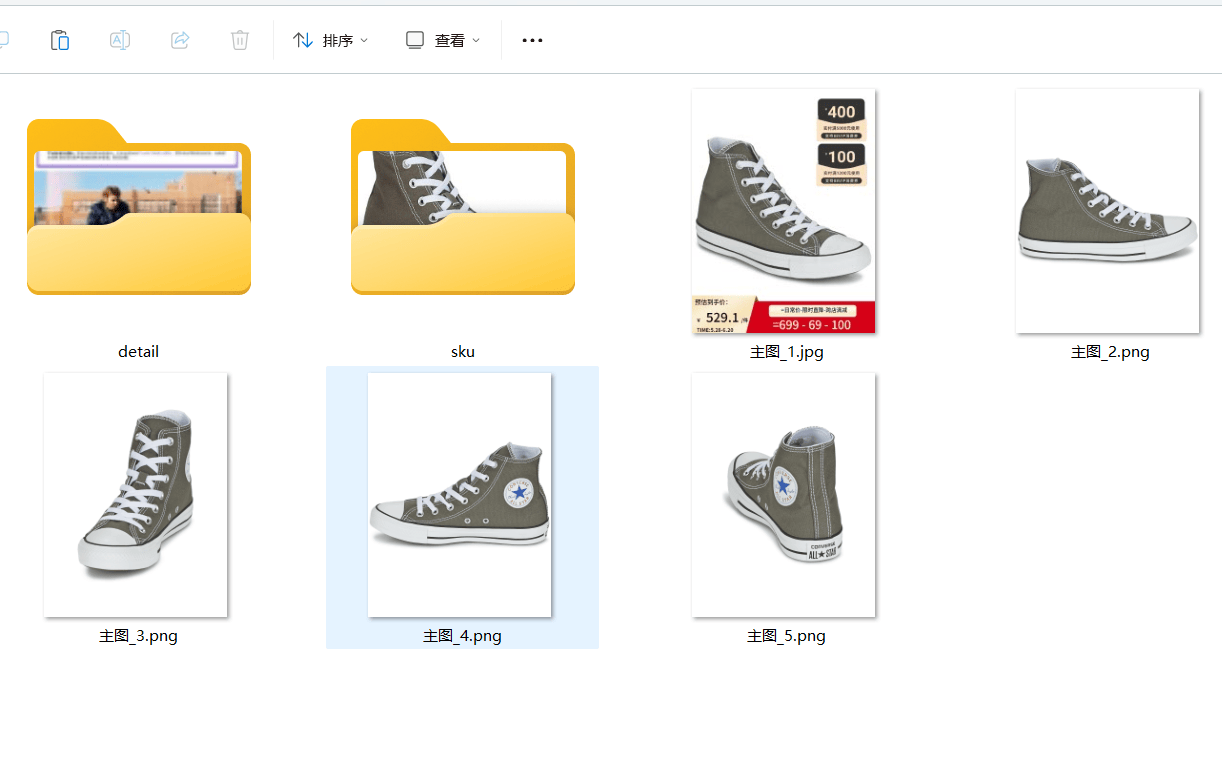This screenshot has height=774, width=1222.
Task: Select the 主图_3.png thumbnail
Action: point(136,495)
